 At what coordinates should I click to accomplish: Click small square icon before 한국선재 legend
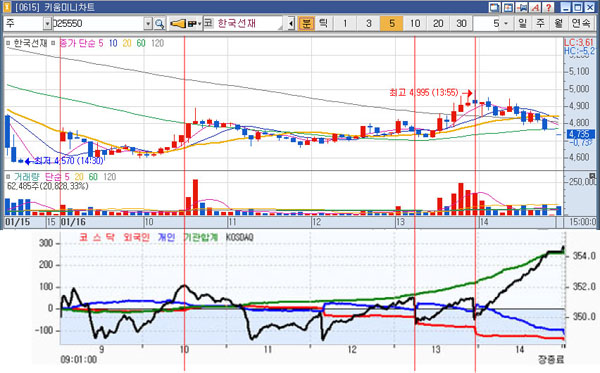point(8,44)
